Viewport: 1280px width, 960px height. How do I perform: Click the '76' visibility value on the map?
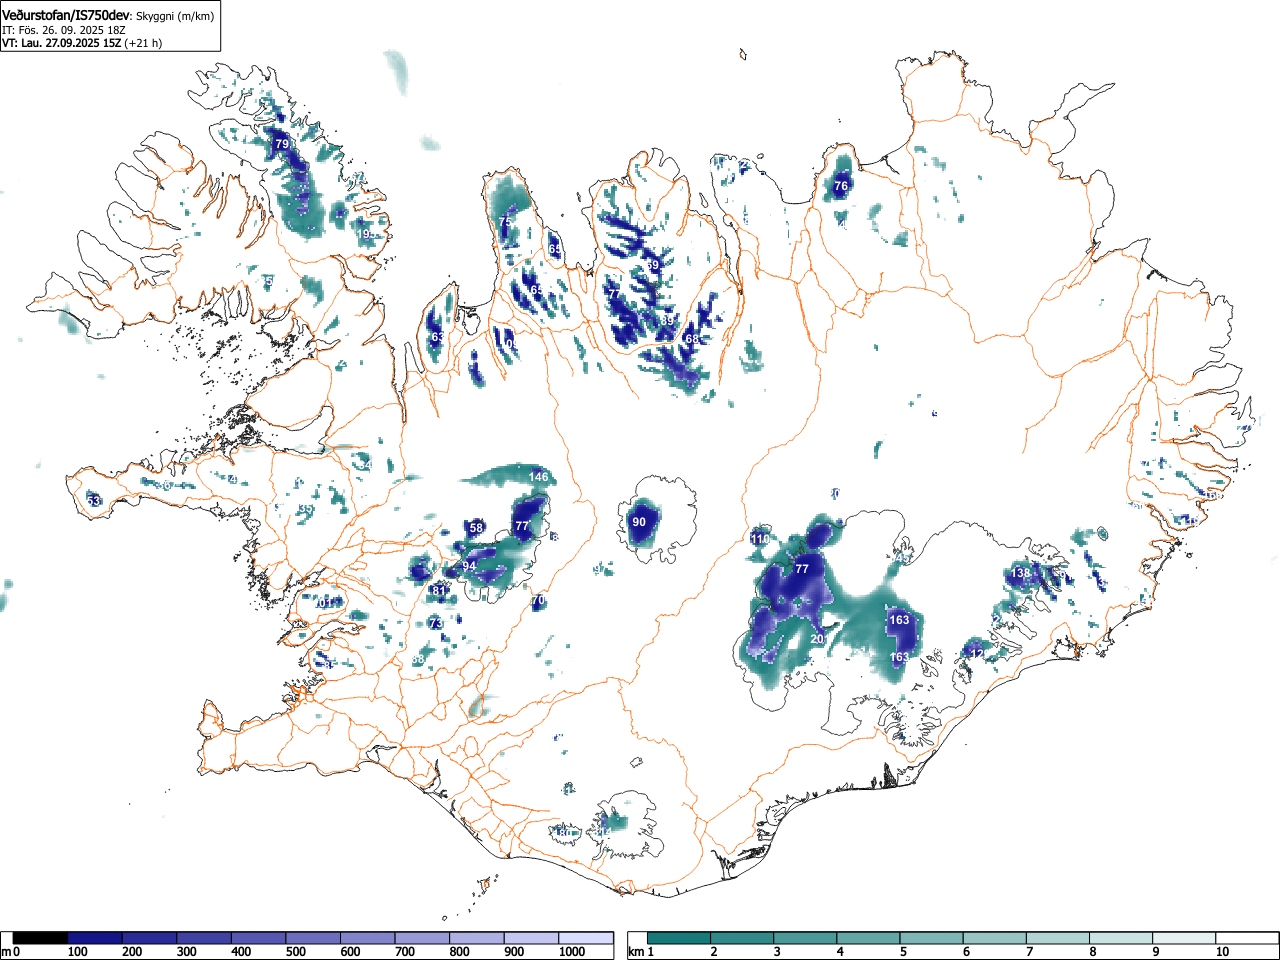[841, 186]
